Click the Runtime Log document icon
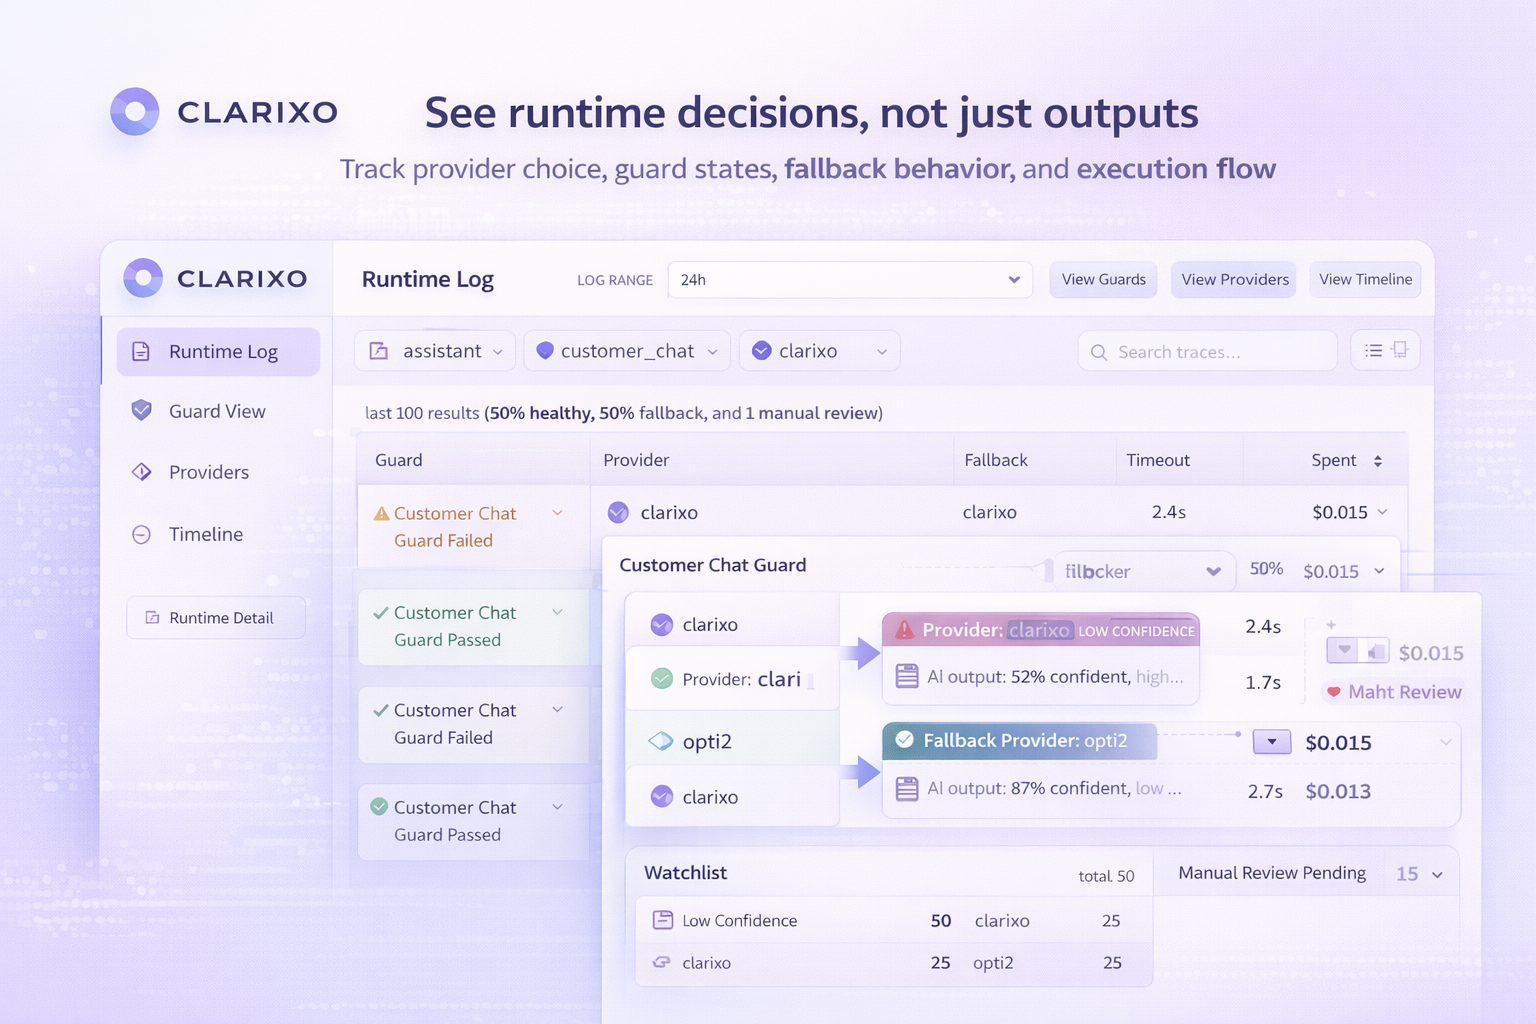Image resolution: width=1536 pixels, height=1024 pixels. click(141, 352)
